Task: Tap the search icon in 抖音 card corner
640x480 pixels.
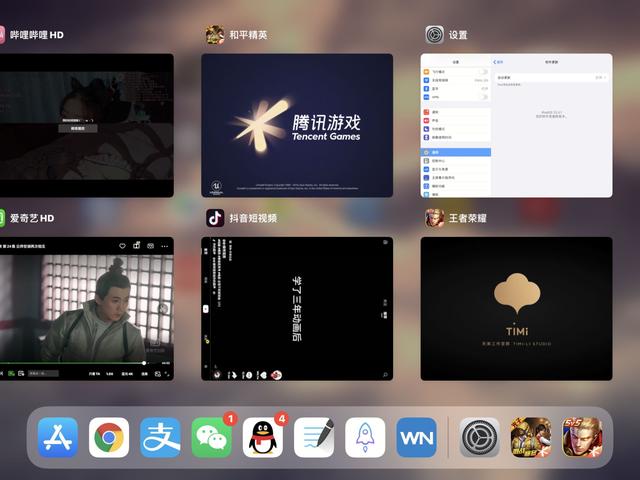Action: [x=385, y=375]
